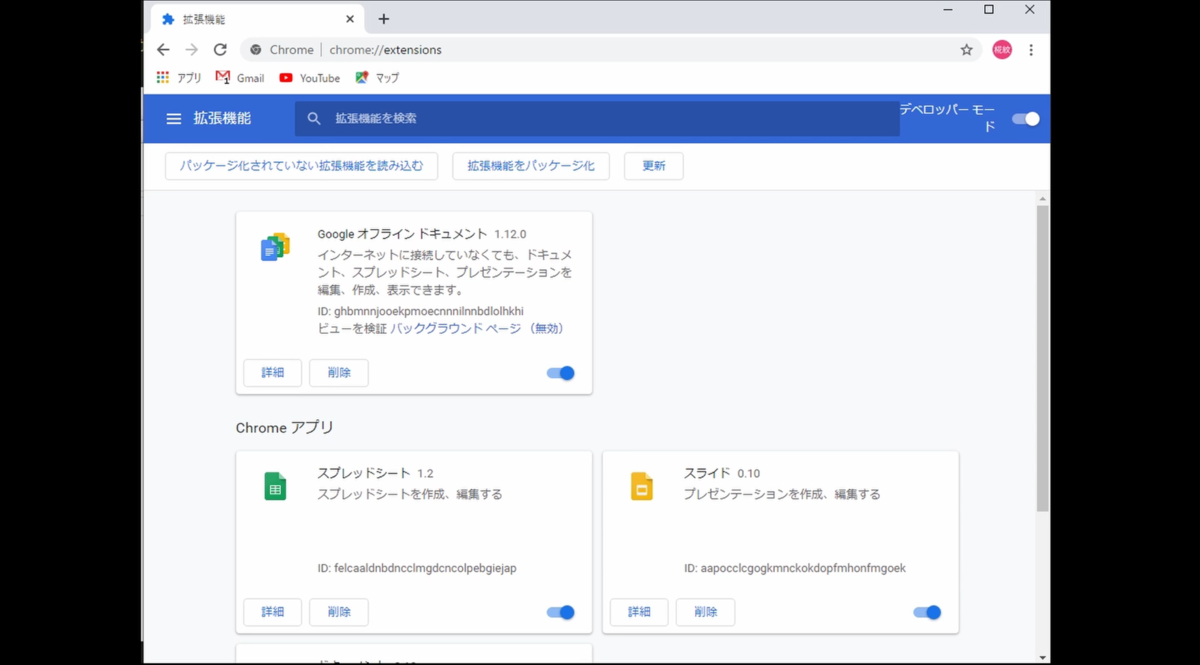Disable the スライド Chrome app

[x=925, y=612]
